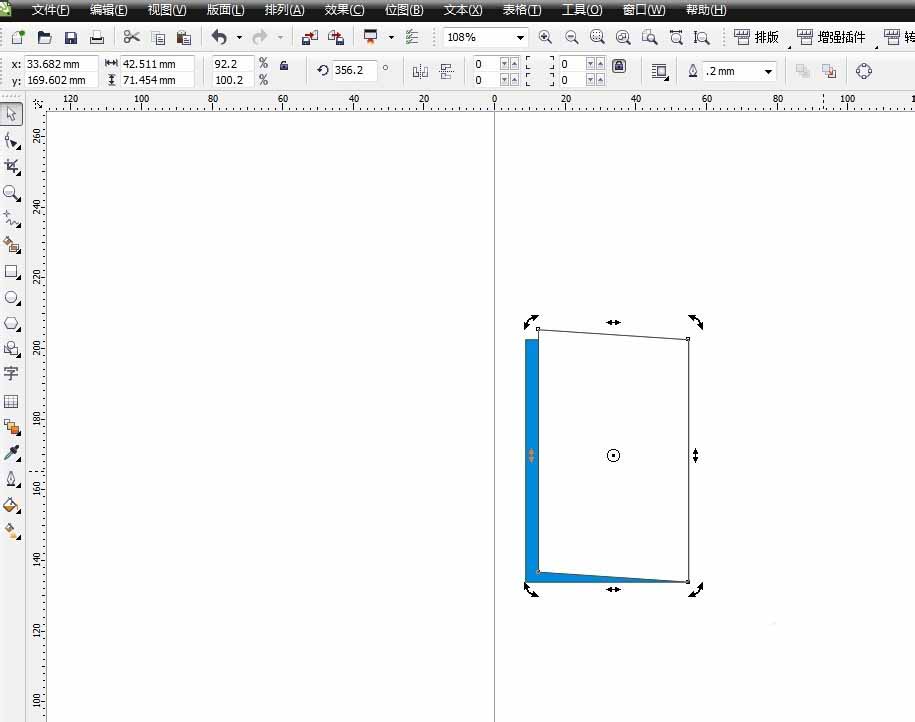This screenshot has width=915, height=722.
Task: Toggle horizontal mirror button
Action: pyautogui.click(x=420, y=71)
